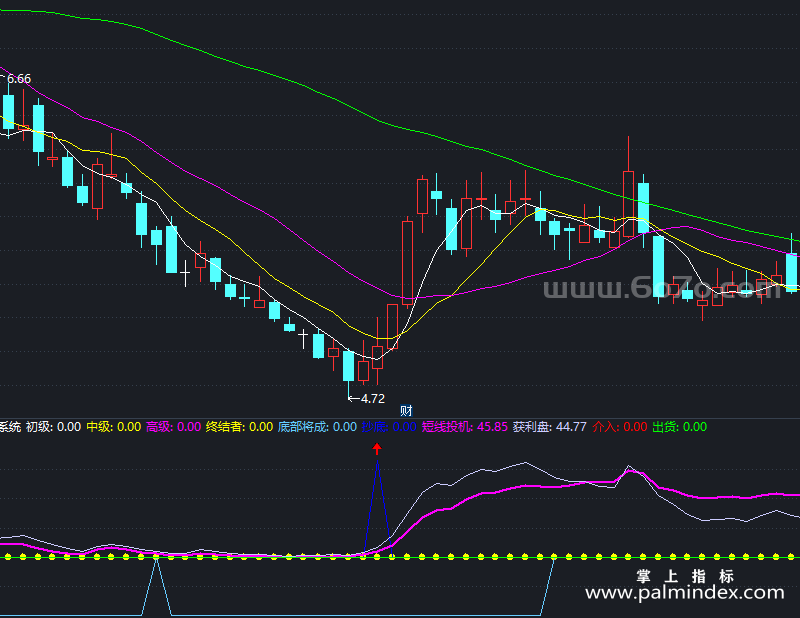Click the tall red candle with highest wick

[629, 204]
